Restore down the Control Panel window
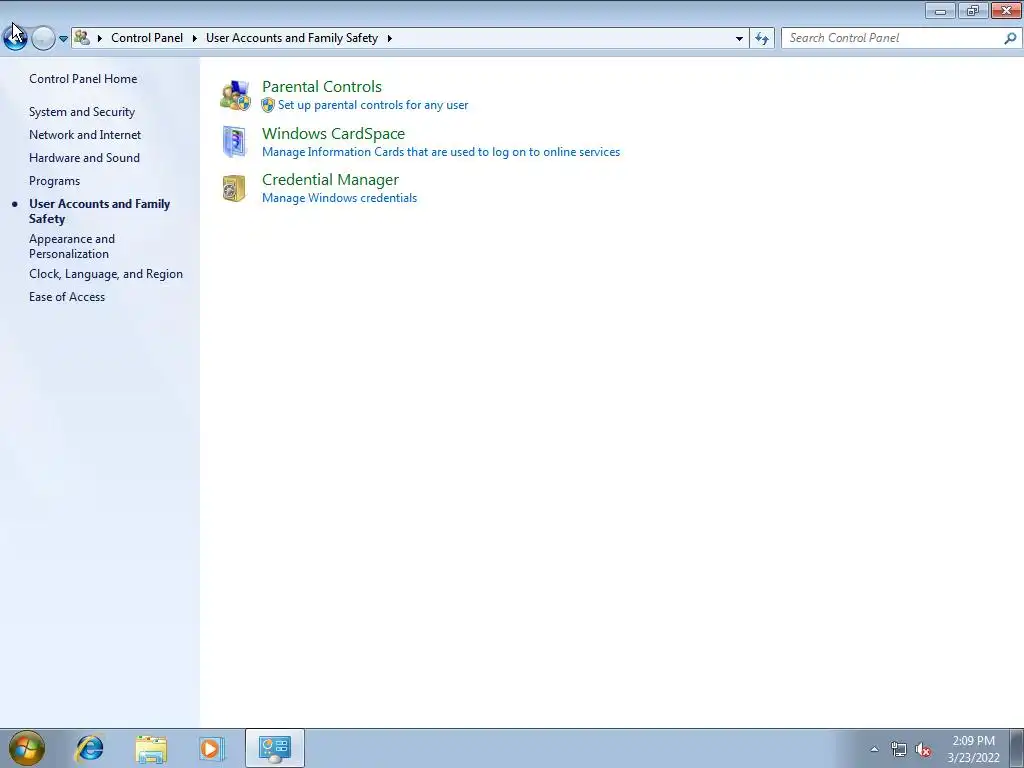This screenshot has width=1024, height=768. [973, 10]
